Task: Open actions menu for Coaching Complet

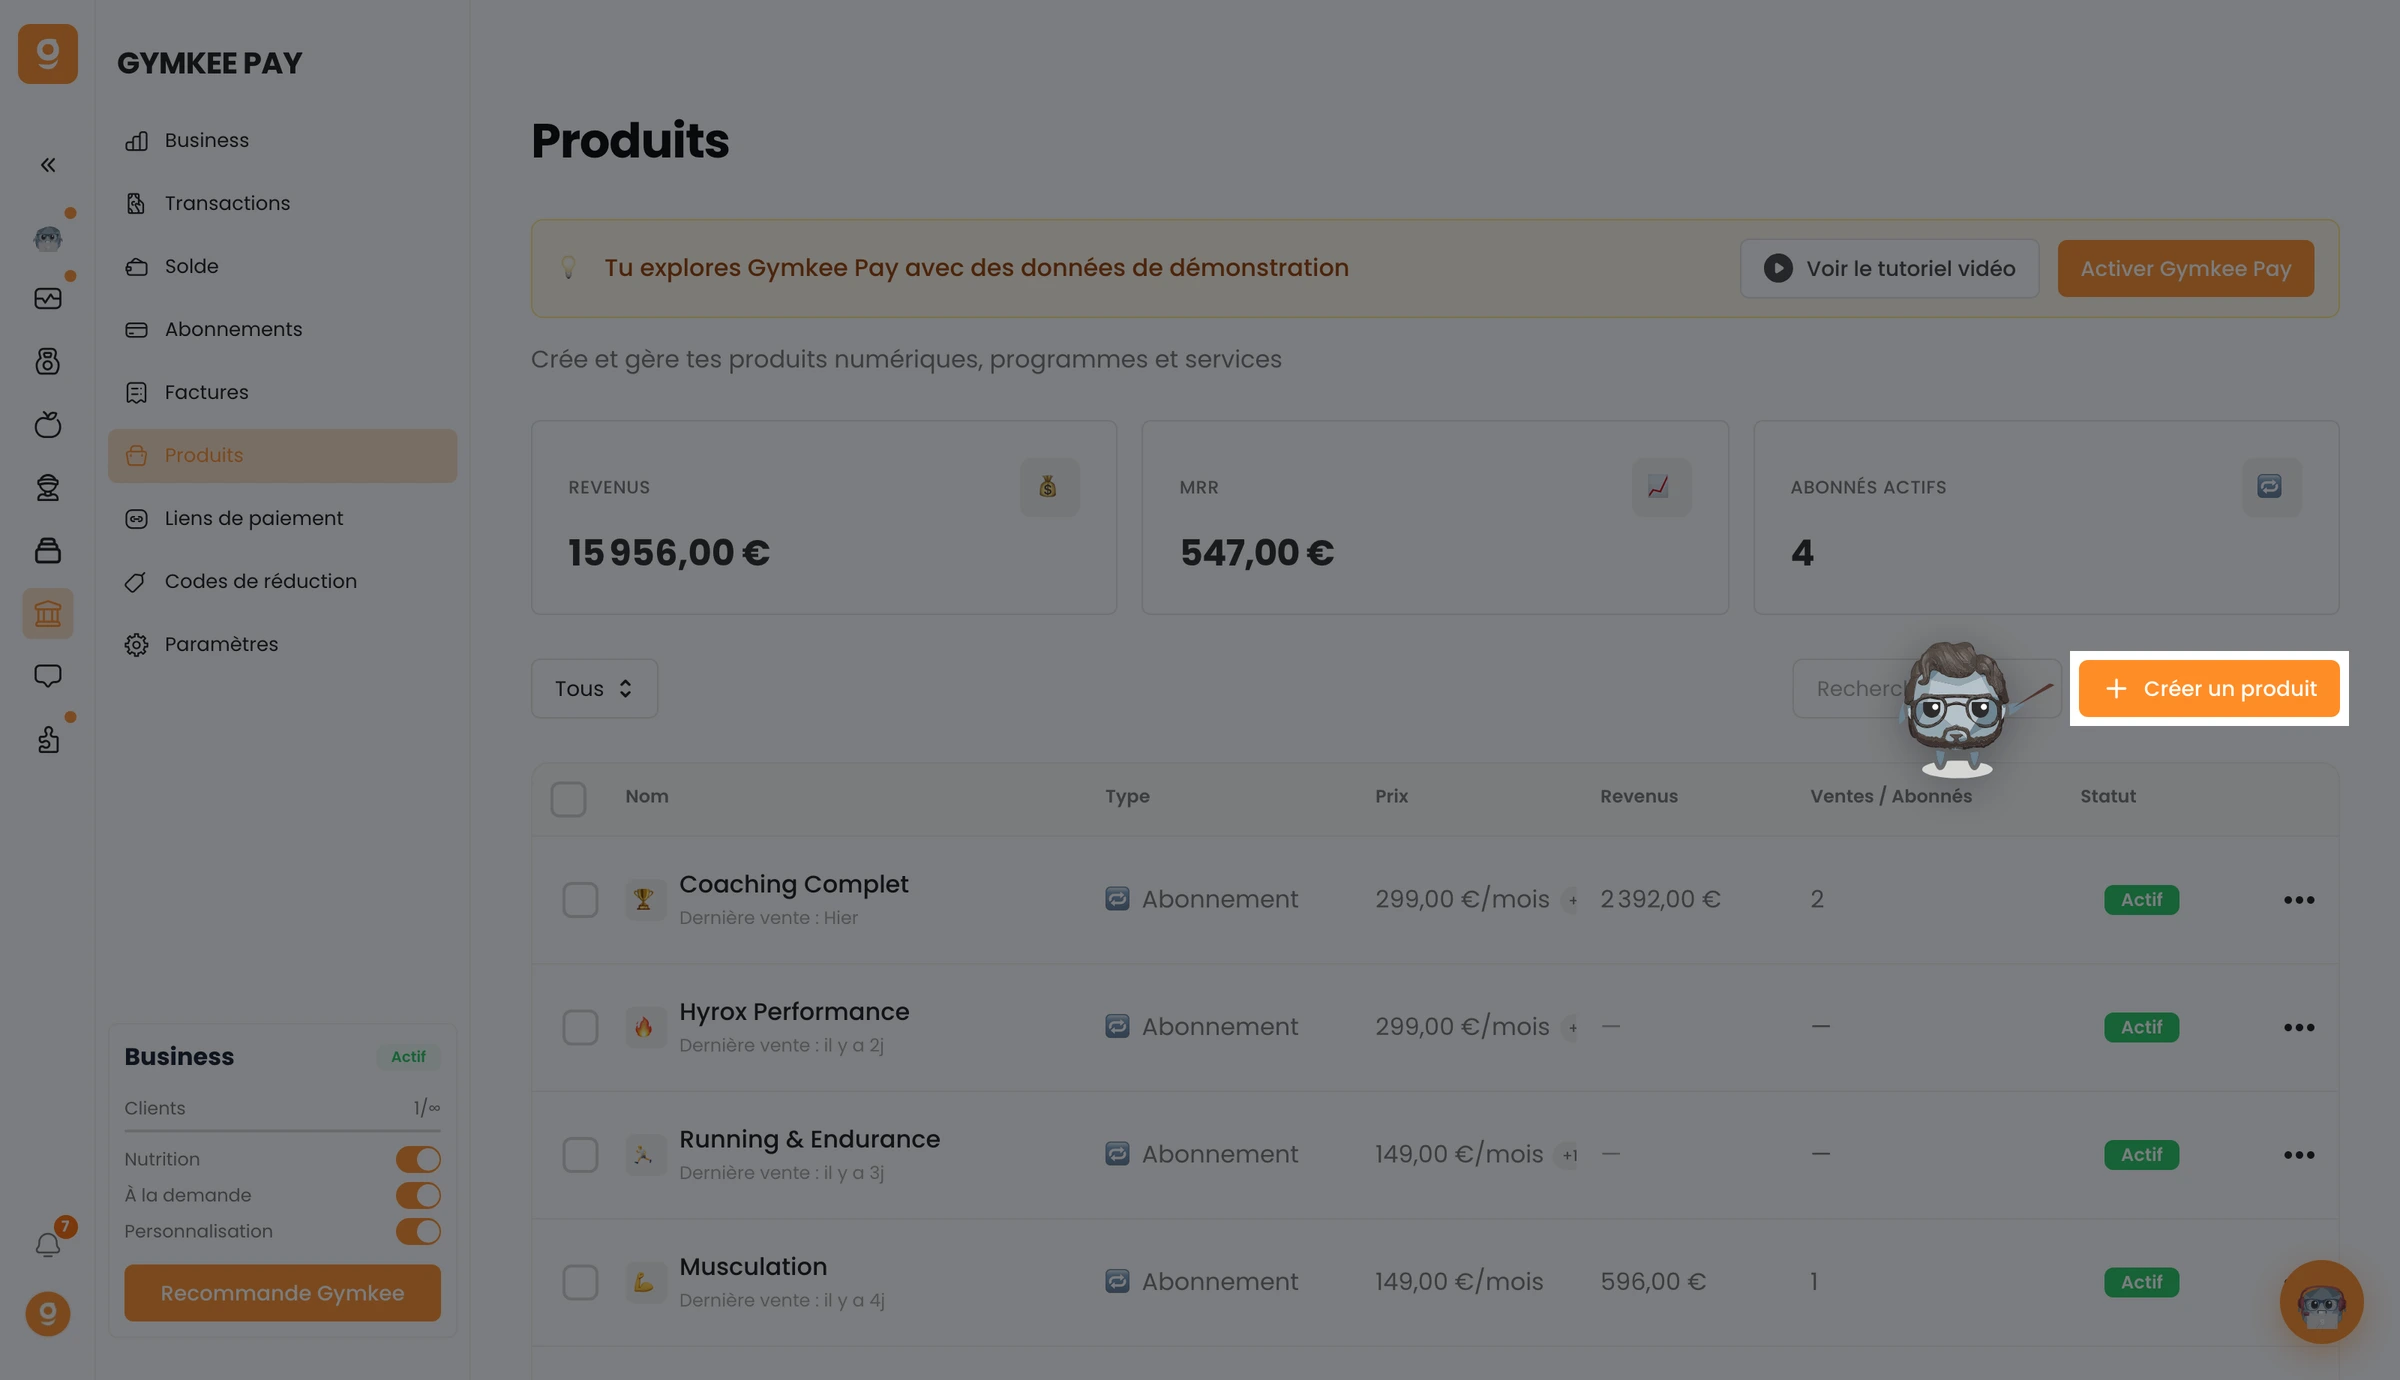Action: tap(2299, 900)
